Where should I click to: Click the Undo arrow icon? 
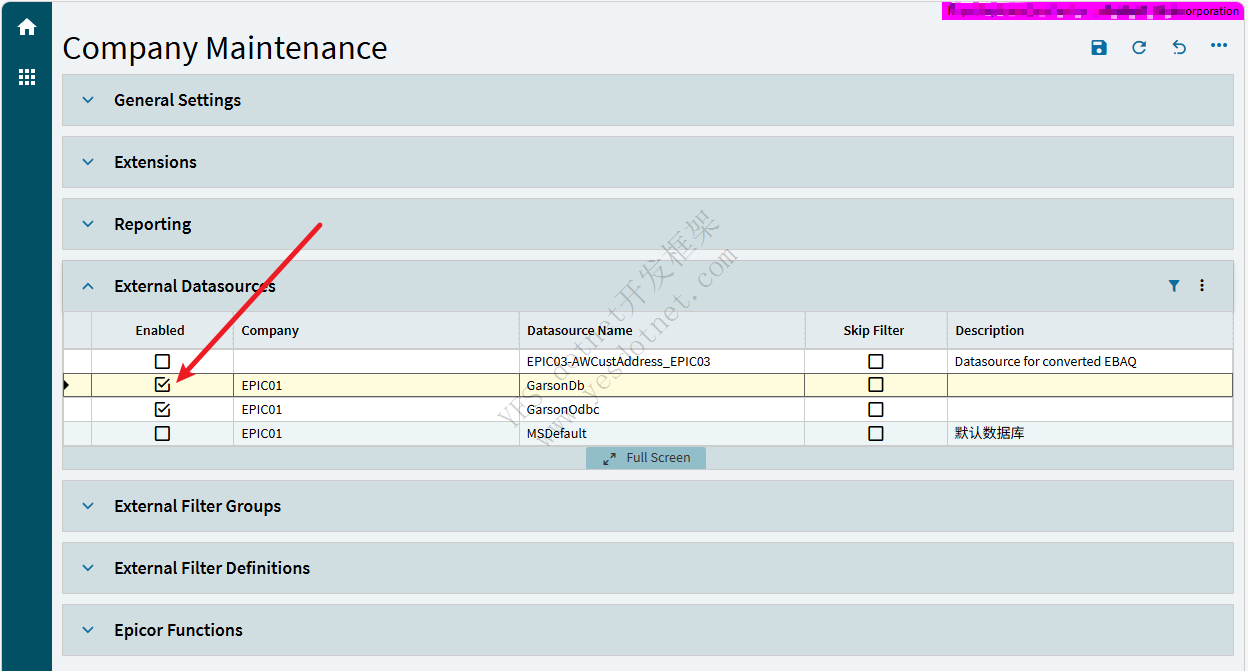point(1179,48)
